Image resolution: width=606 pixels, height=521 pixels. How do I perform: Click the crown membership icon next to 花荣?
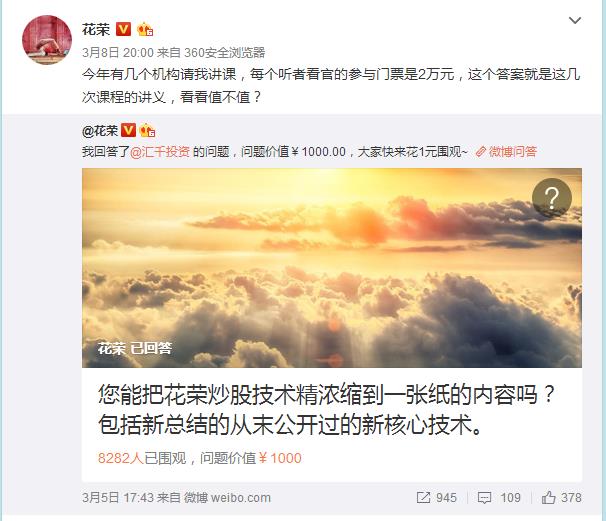145,29
